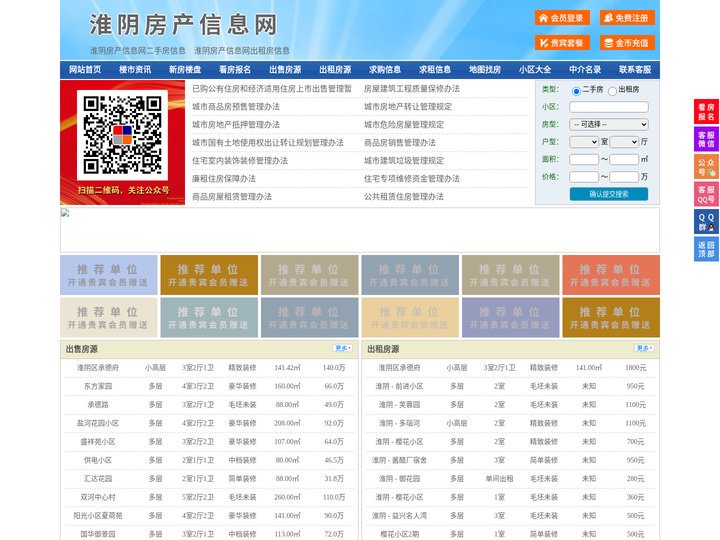Click the pink 客服QQ号 sidebar icon
The image size is (720, 540).
tap(706, 194)
